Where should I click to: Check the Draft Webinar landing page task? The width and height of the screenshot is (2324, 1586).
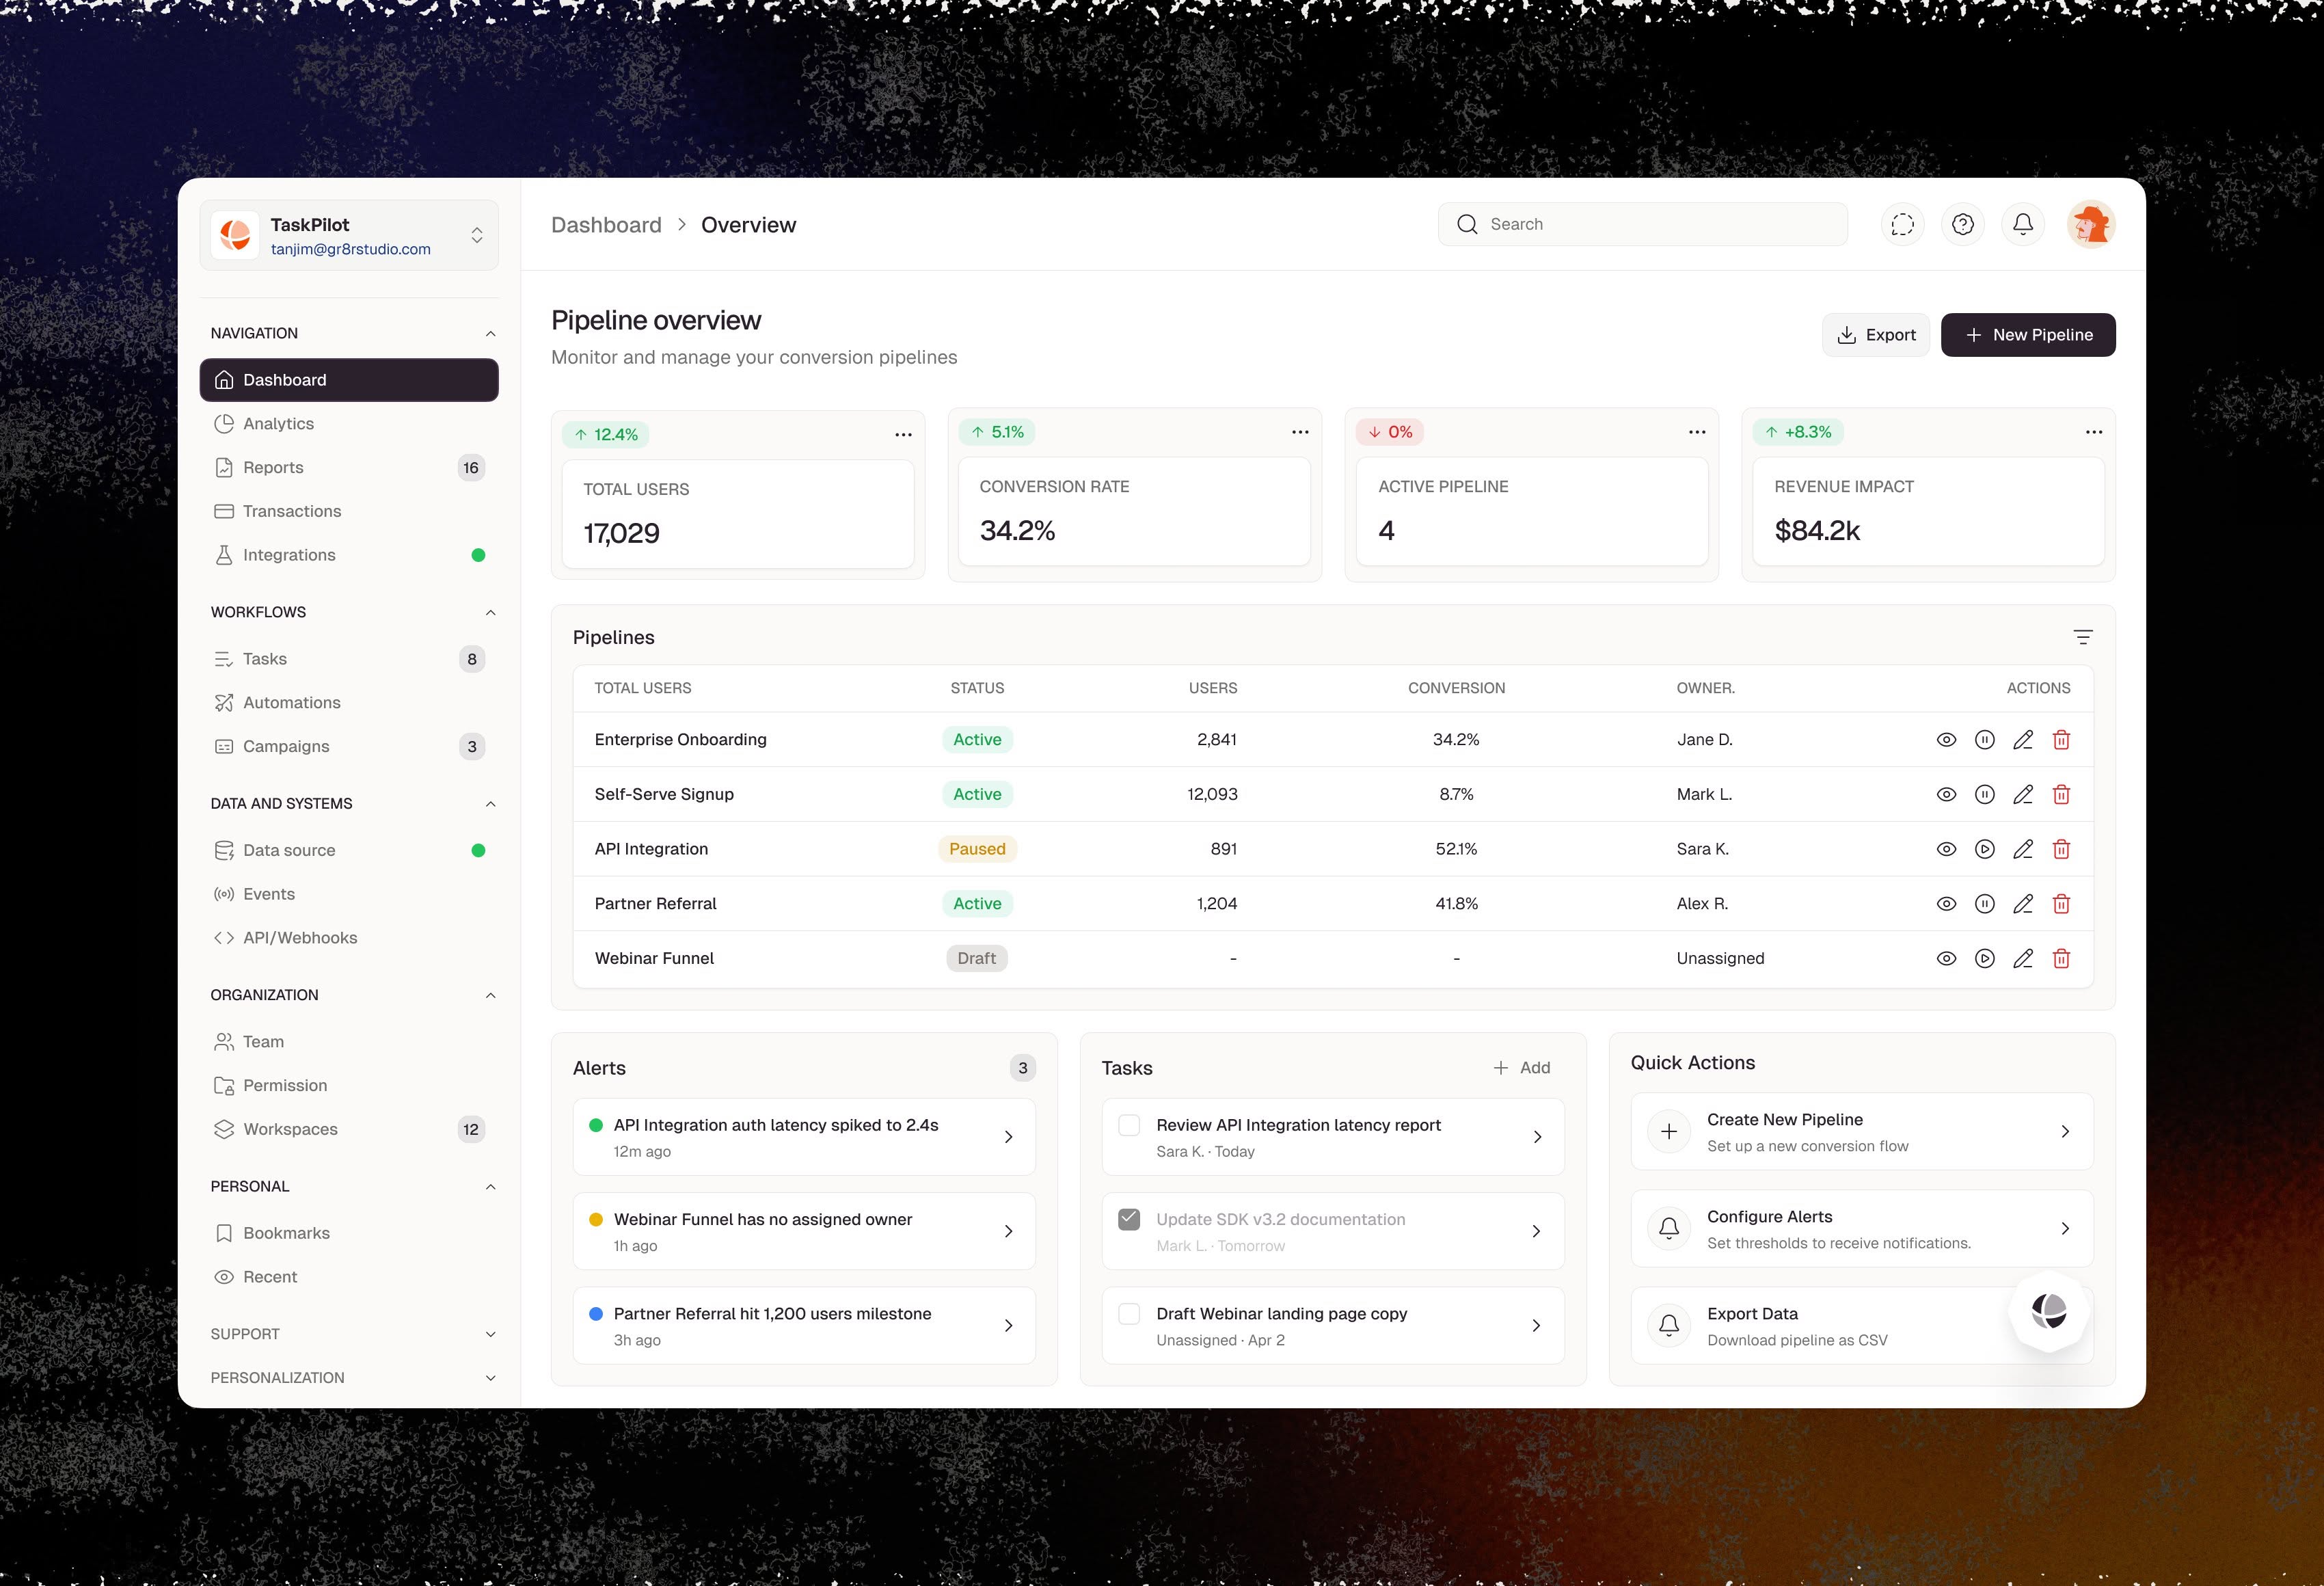pos(1129,1313)
